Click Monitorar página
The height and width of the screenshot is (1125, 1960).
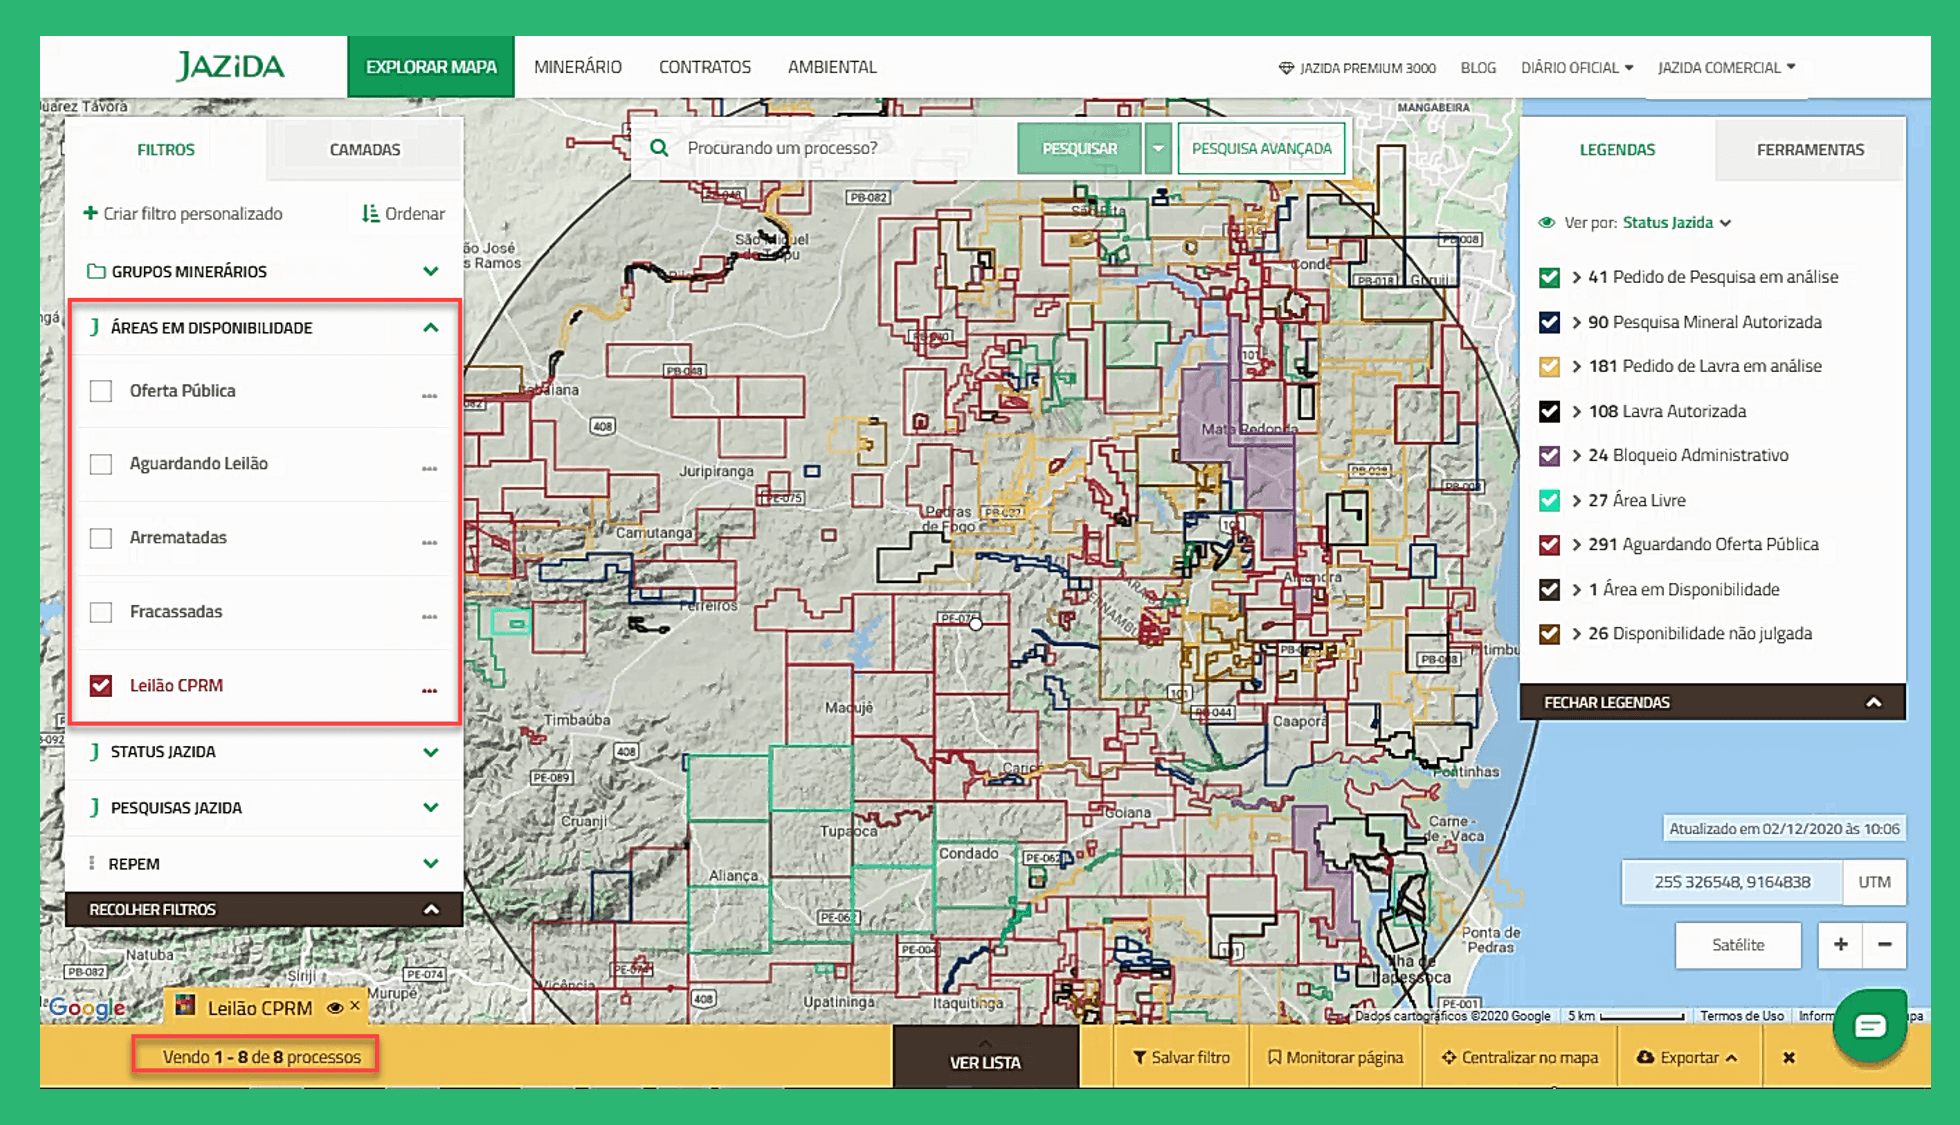tap(1335, 1058)
